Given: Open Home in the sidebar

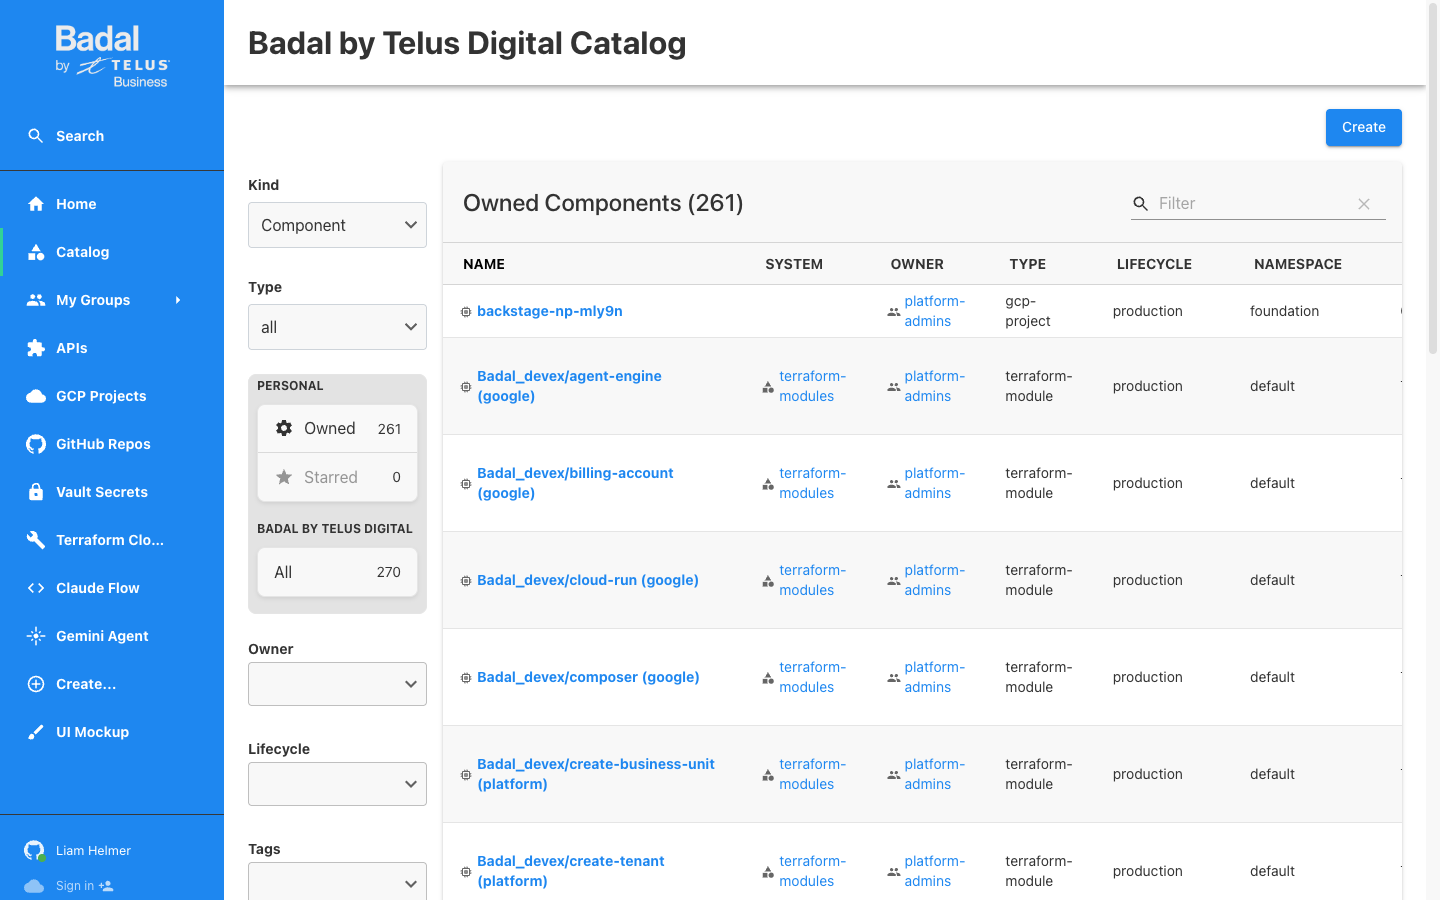Looking at the screenshot, I should (112, 204).
